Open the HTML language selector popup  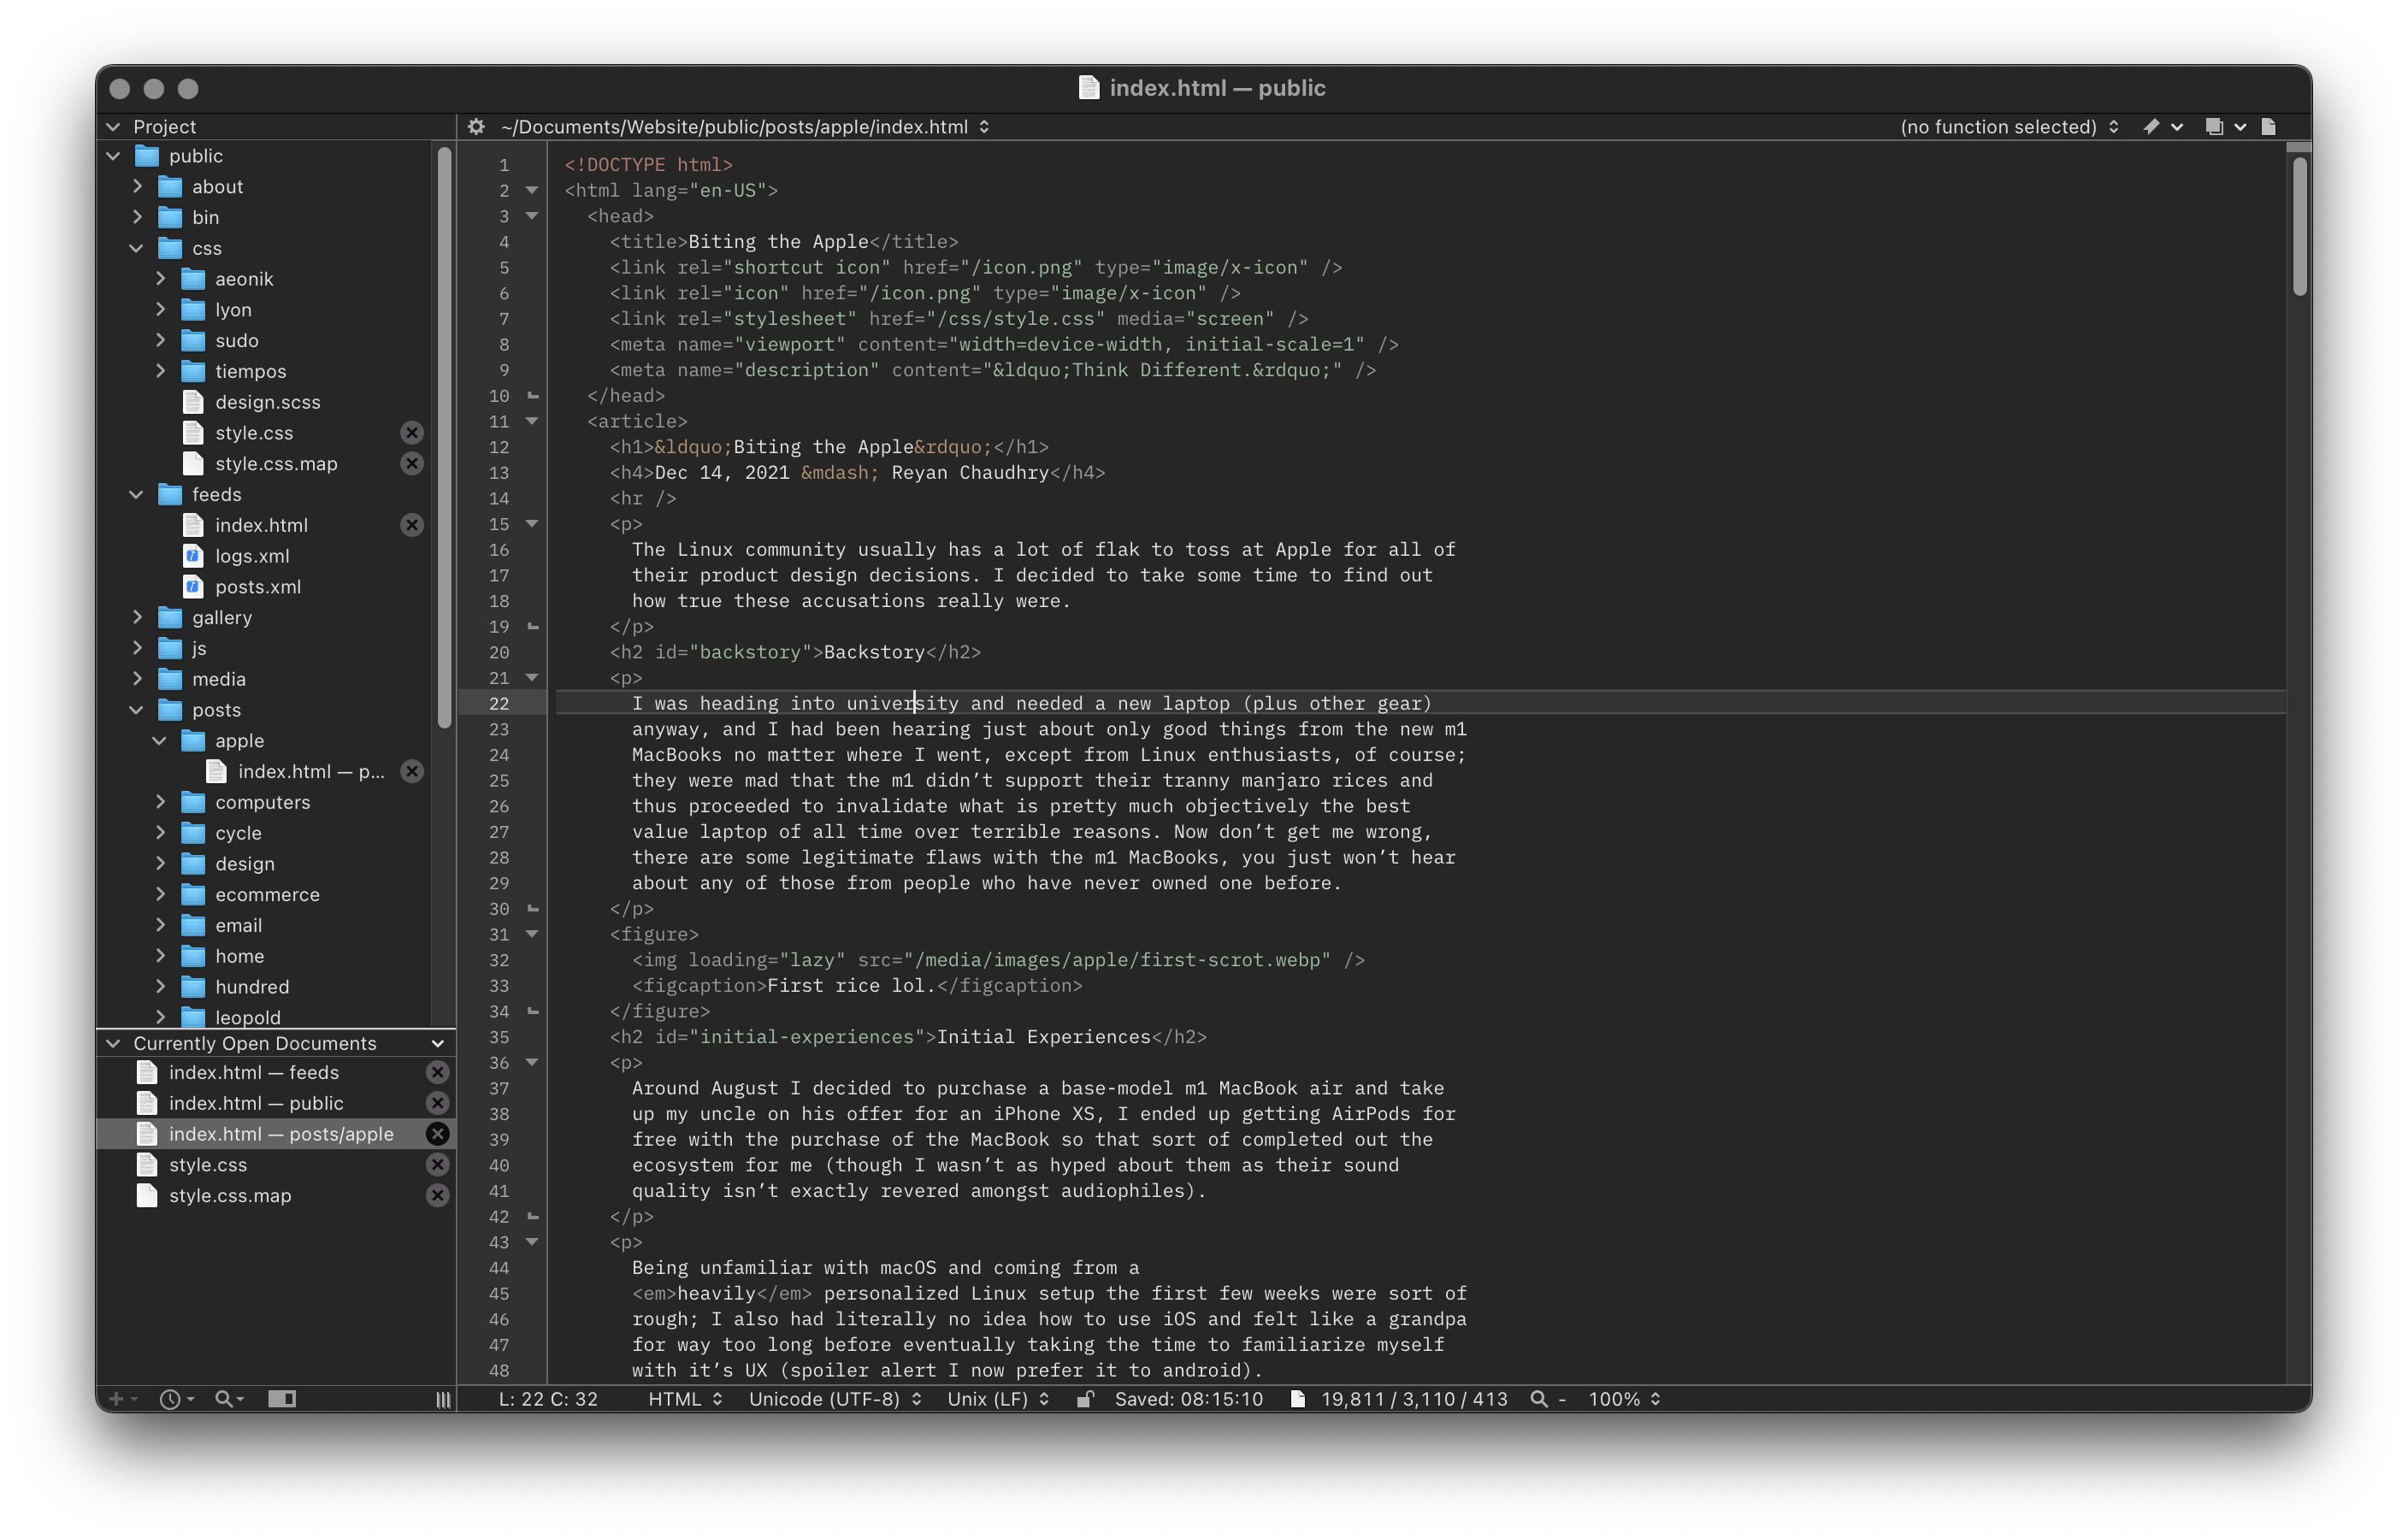[685, 1399]
